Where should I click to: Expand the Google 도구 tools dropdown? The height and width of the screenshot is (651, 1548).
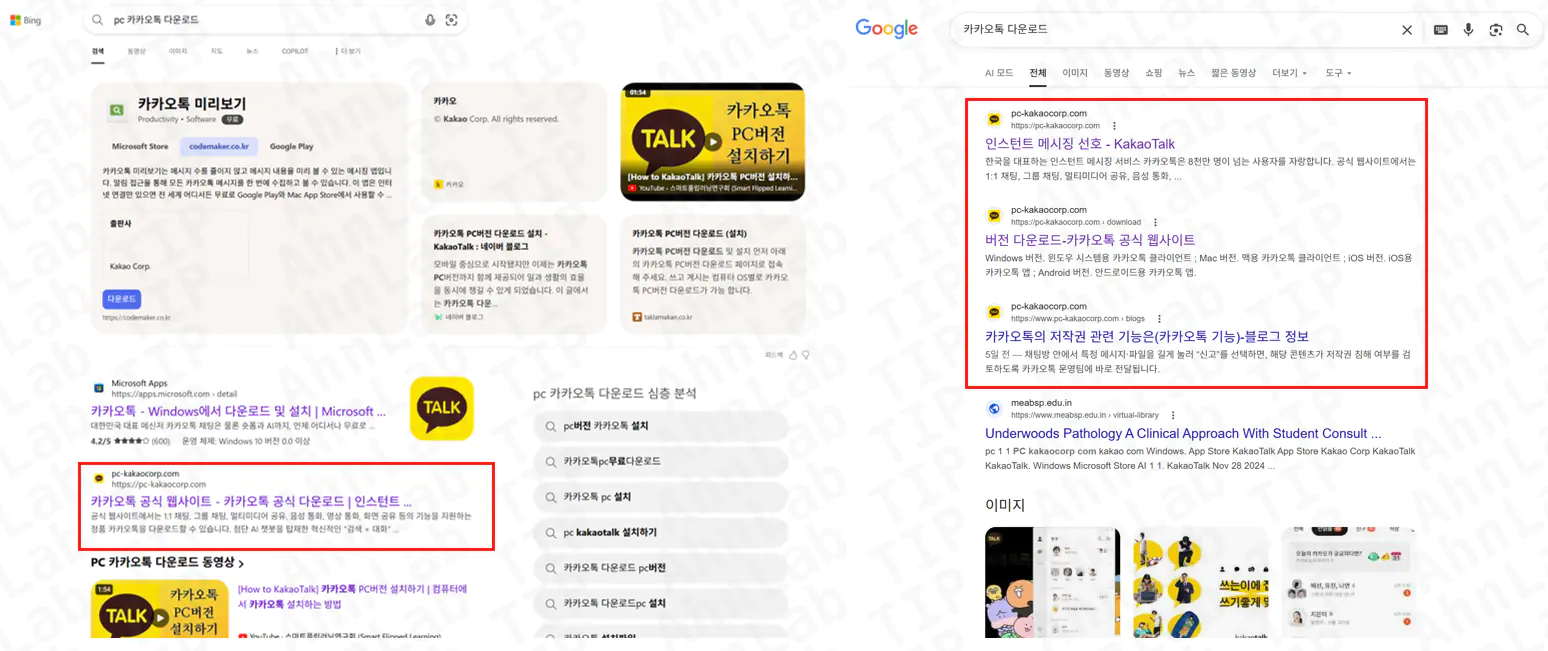click(1338, 73)
